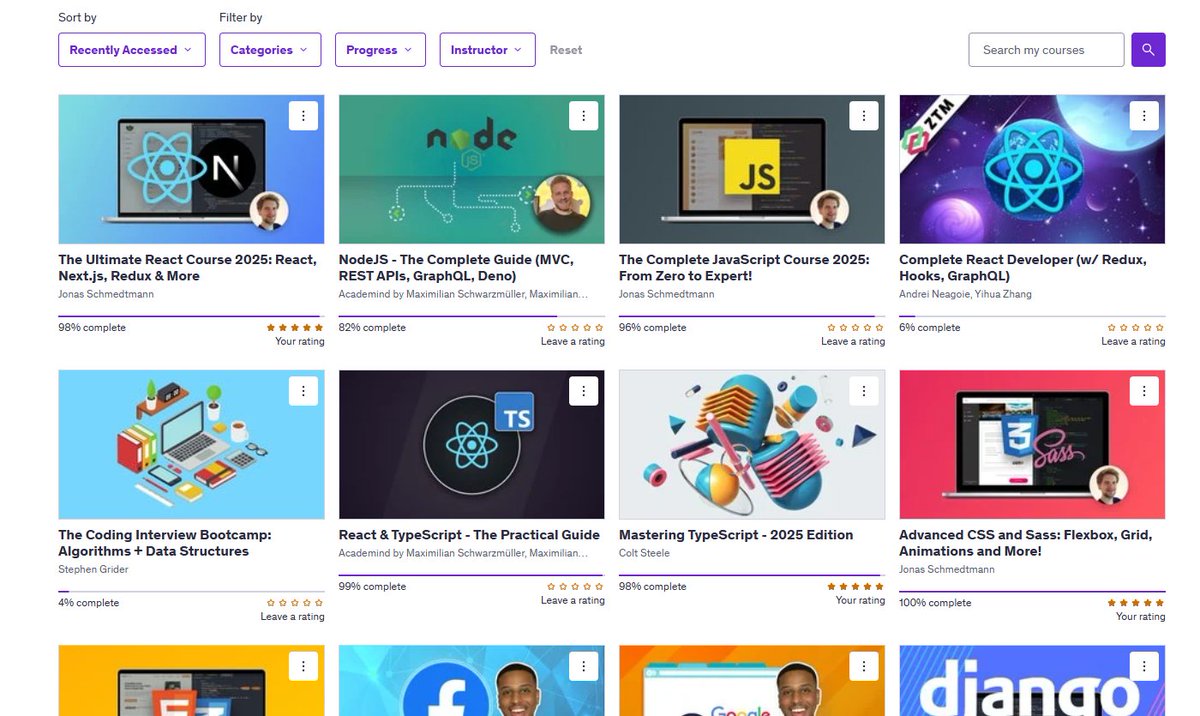Click the purple search magnifier button
Viewport: 1200px width, 716px height.
(1148, 50)
